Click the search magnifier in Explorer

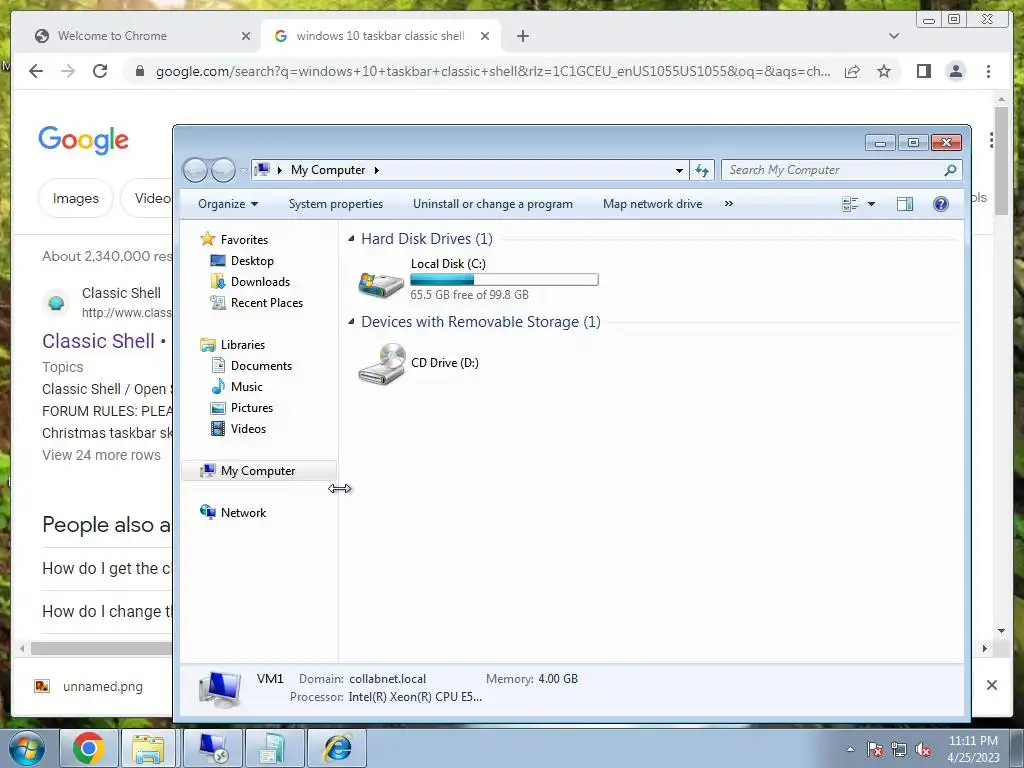(x=950, y=170)
